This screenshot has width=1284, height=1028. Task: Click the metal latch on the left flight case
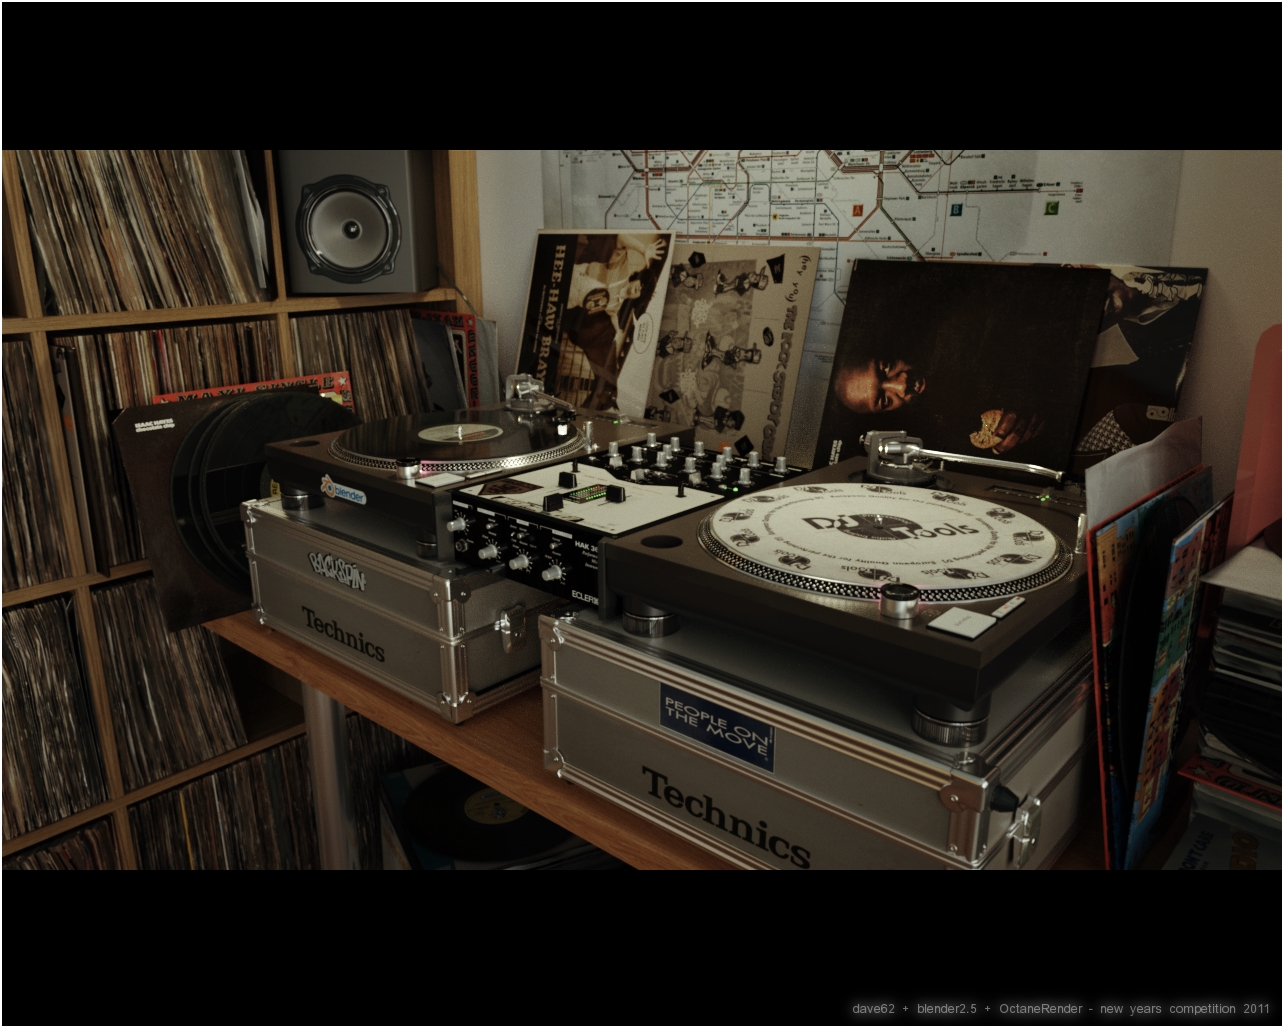pos(513,627)
